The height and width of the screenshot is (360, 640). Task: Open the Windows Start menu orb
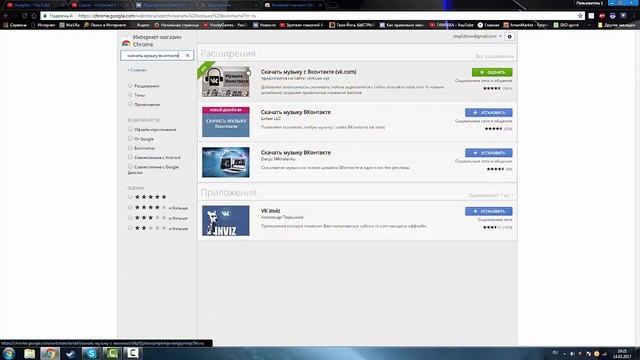coord(9,353)
